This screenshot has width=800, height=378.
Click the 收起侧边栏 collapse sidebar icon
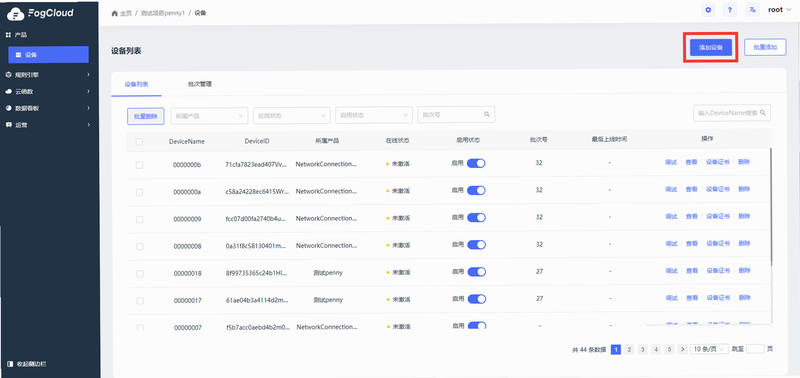(x=10, y=364)
